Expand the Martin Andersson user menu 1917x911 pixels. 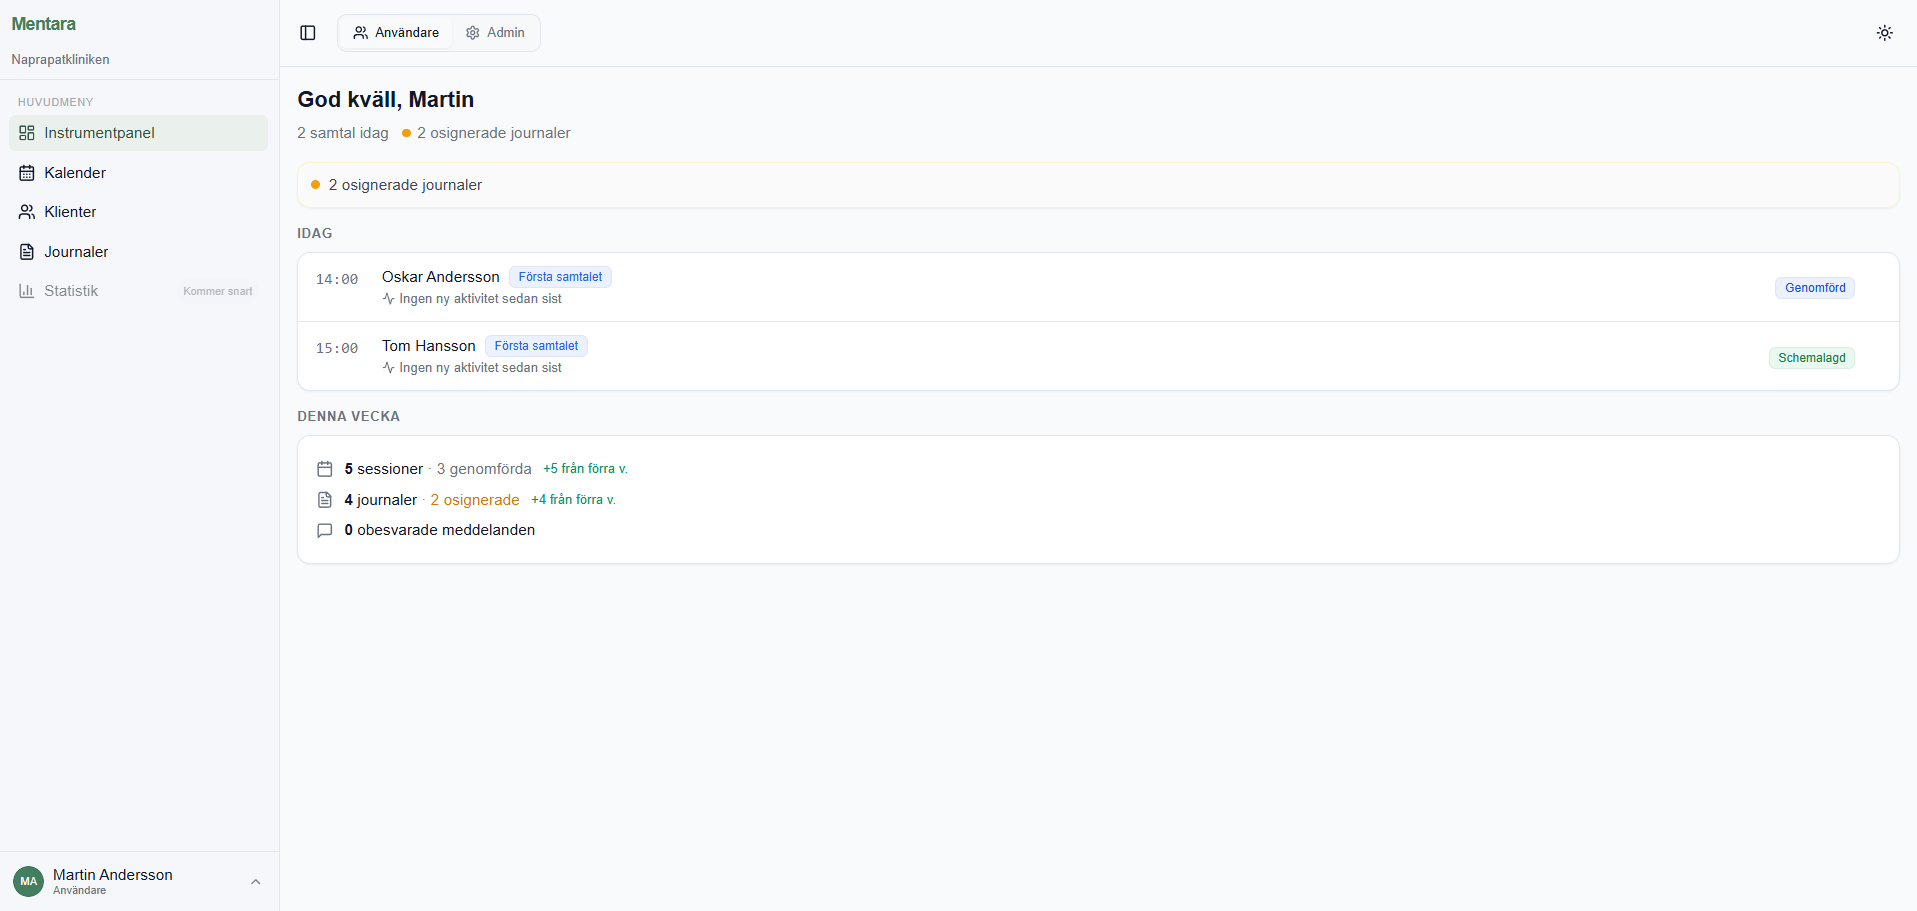pyautogui.click(x=255, y=881)
